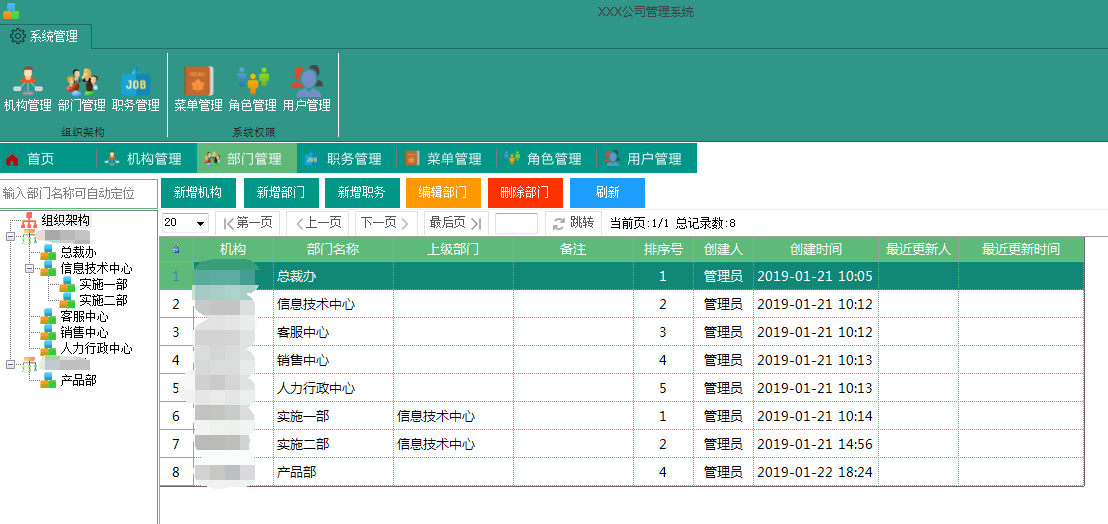The height and width of the screenshot is (524, 1108).
Task: Sort by the 上级部门 column header
Action: (453, 249)
